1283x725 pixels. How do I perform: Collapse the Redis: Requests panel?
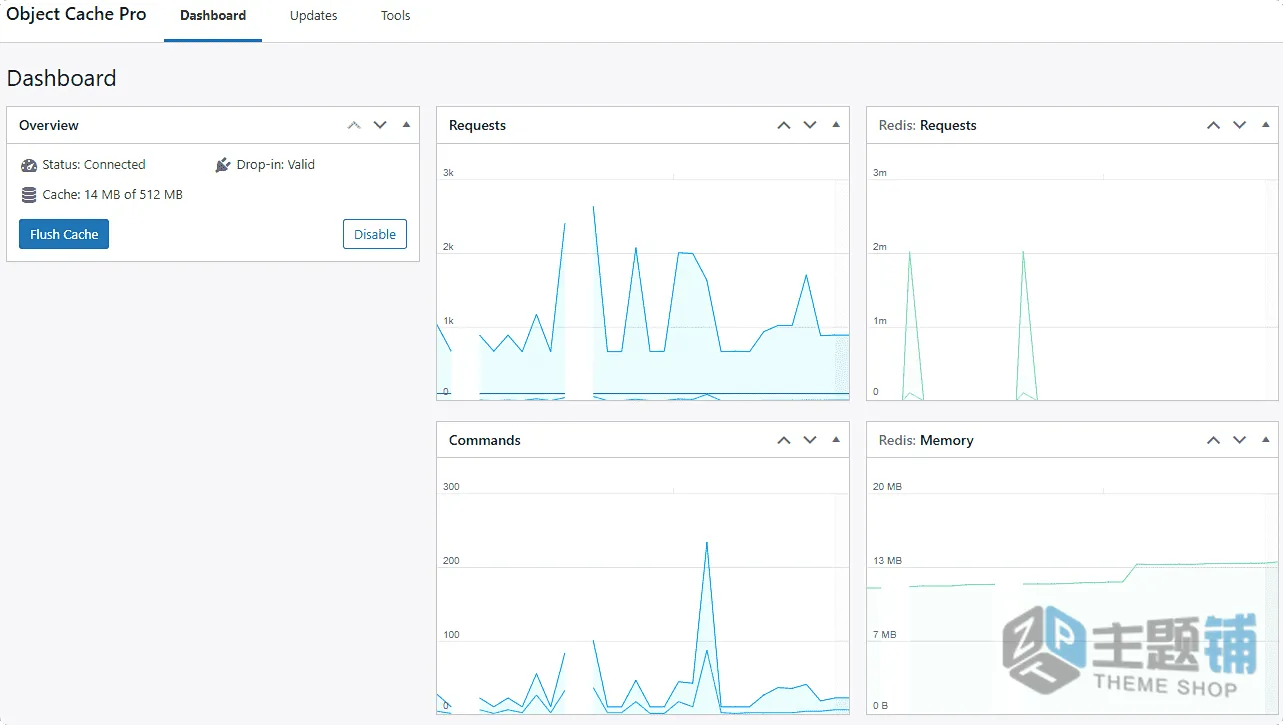(x=1266, y=125)
